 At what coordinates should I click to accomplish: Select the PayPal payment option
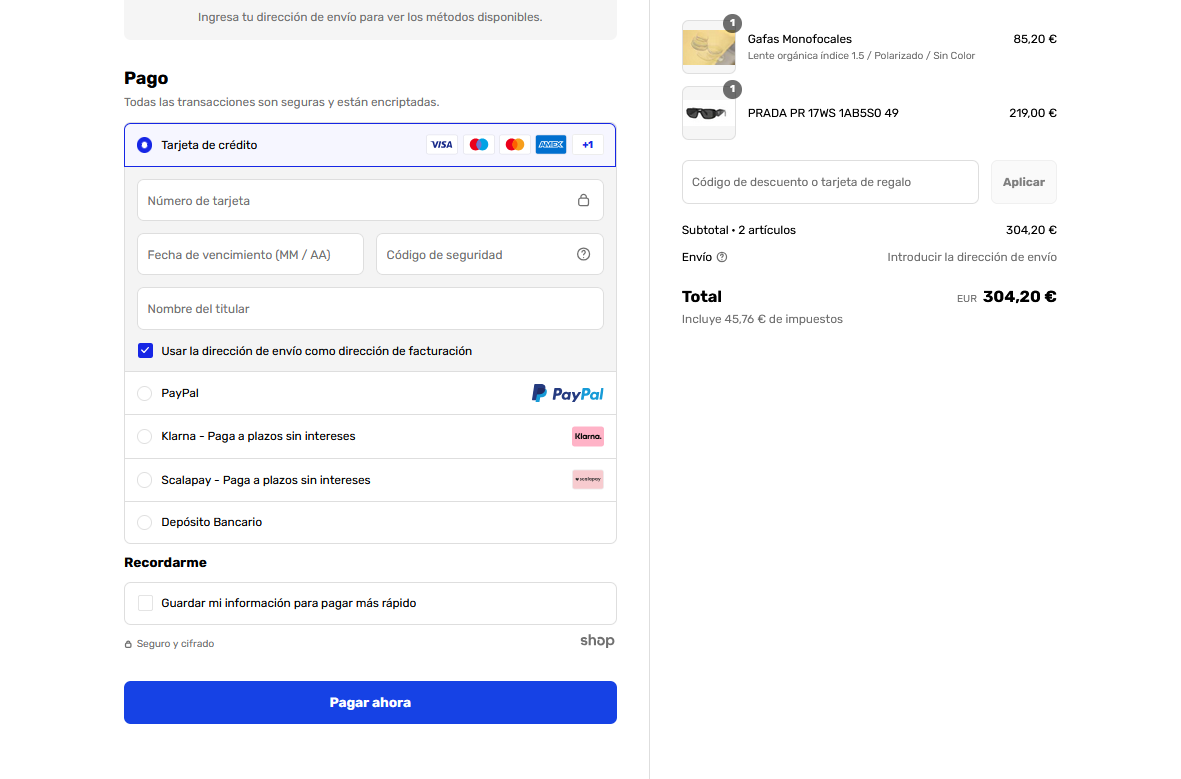point(145,393)
